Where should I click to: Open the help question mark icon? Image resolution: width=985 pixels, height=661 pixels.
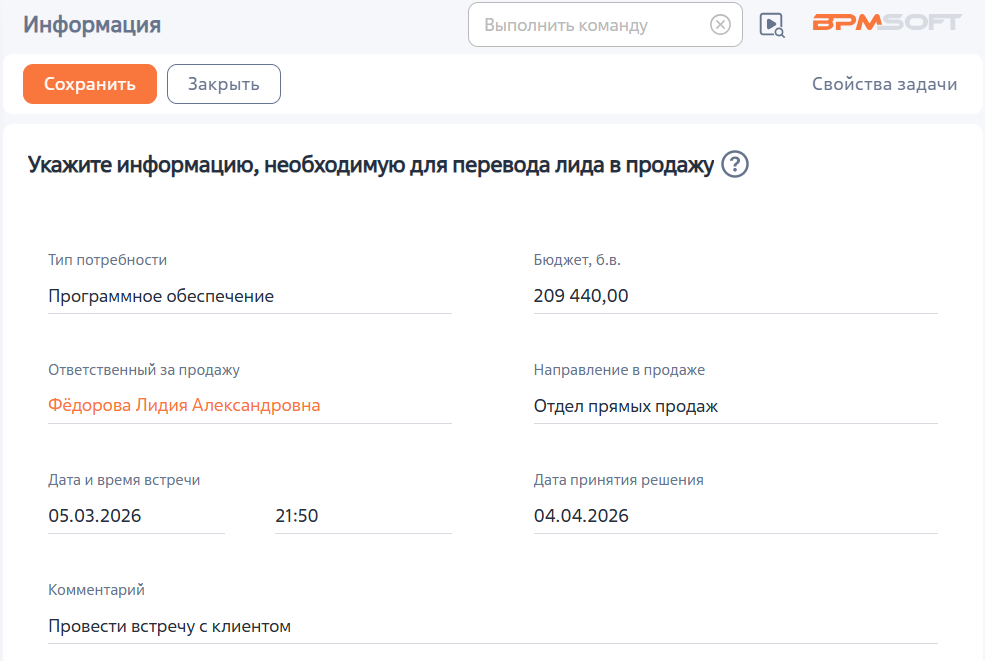[734, 165]
